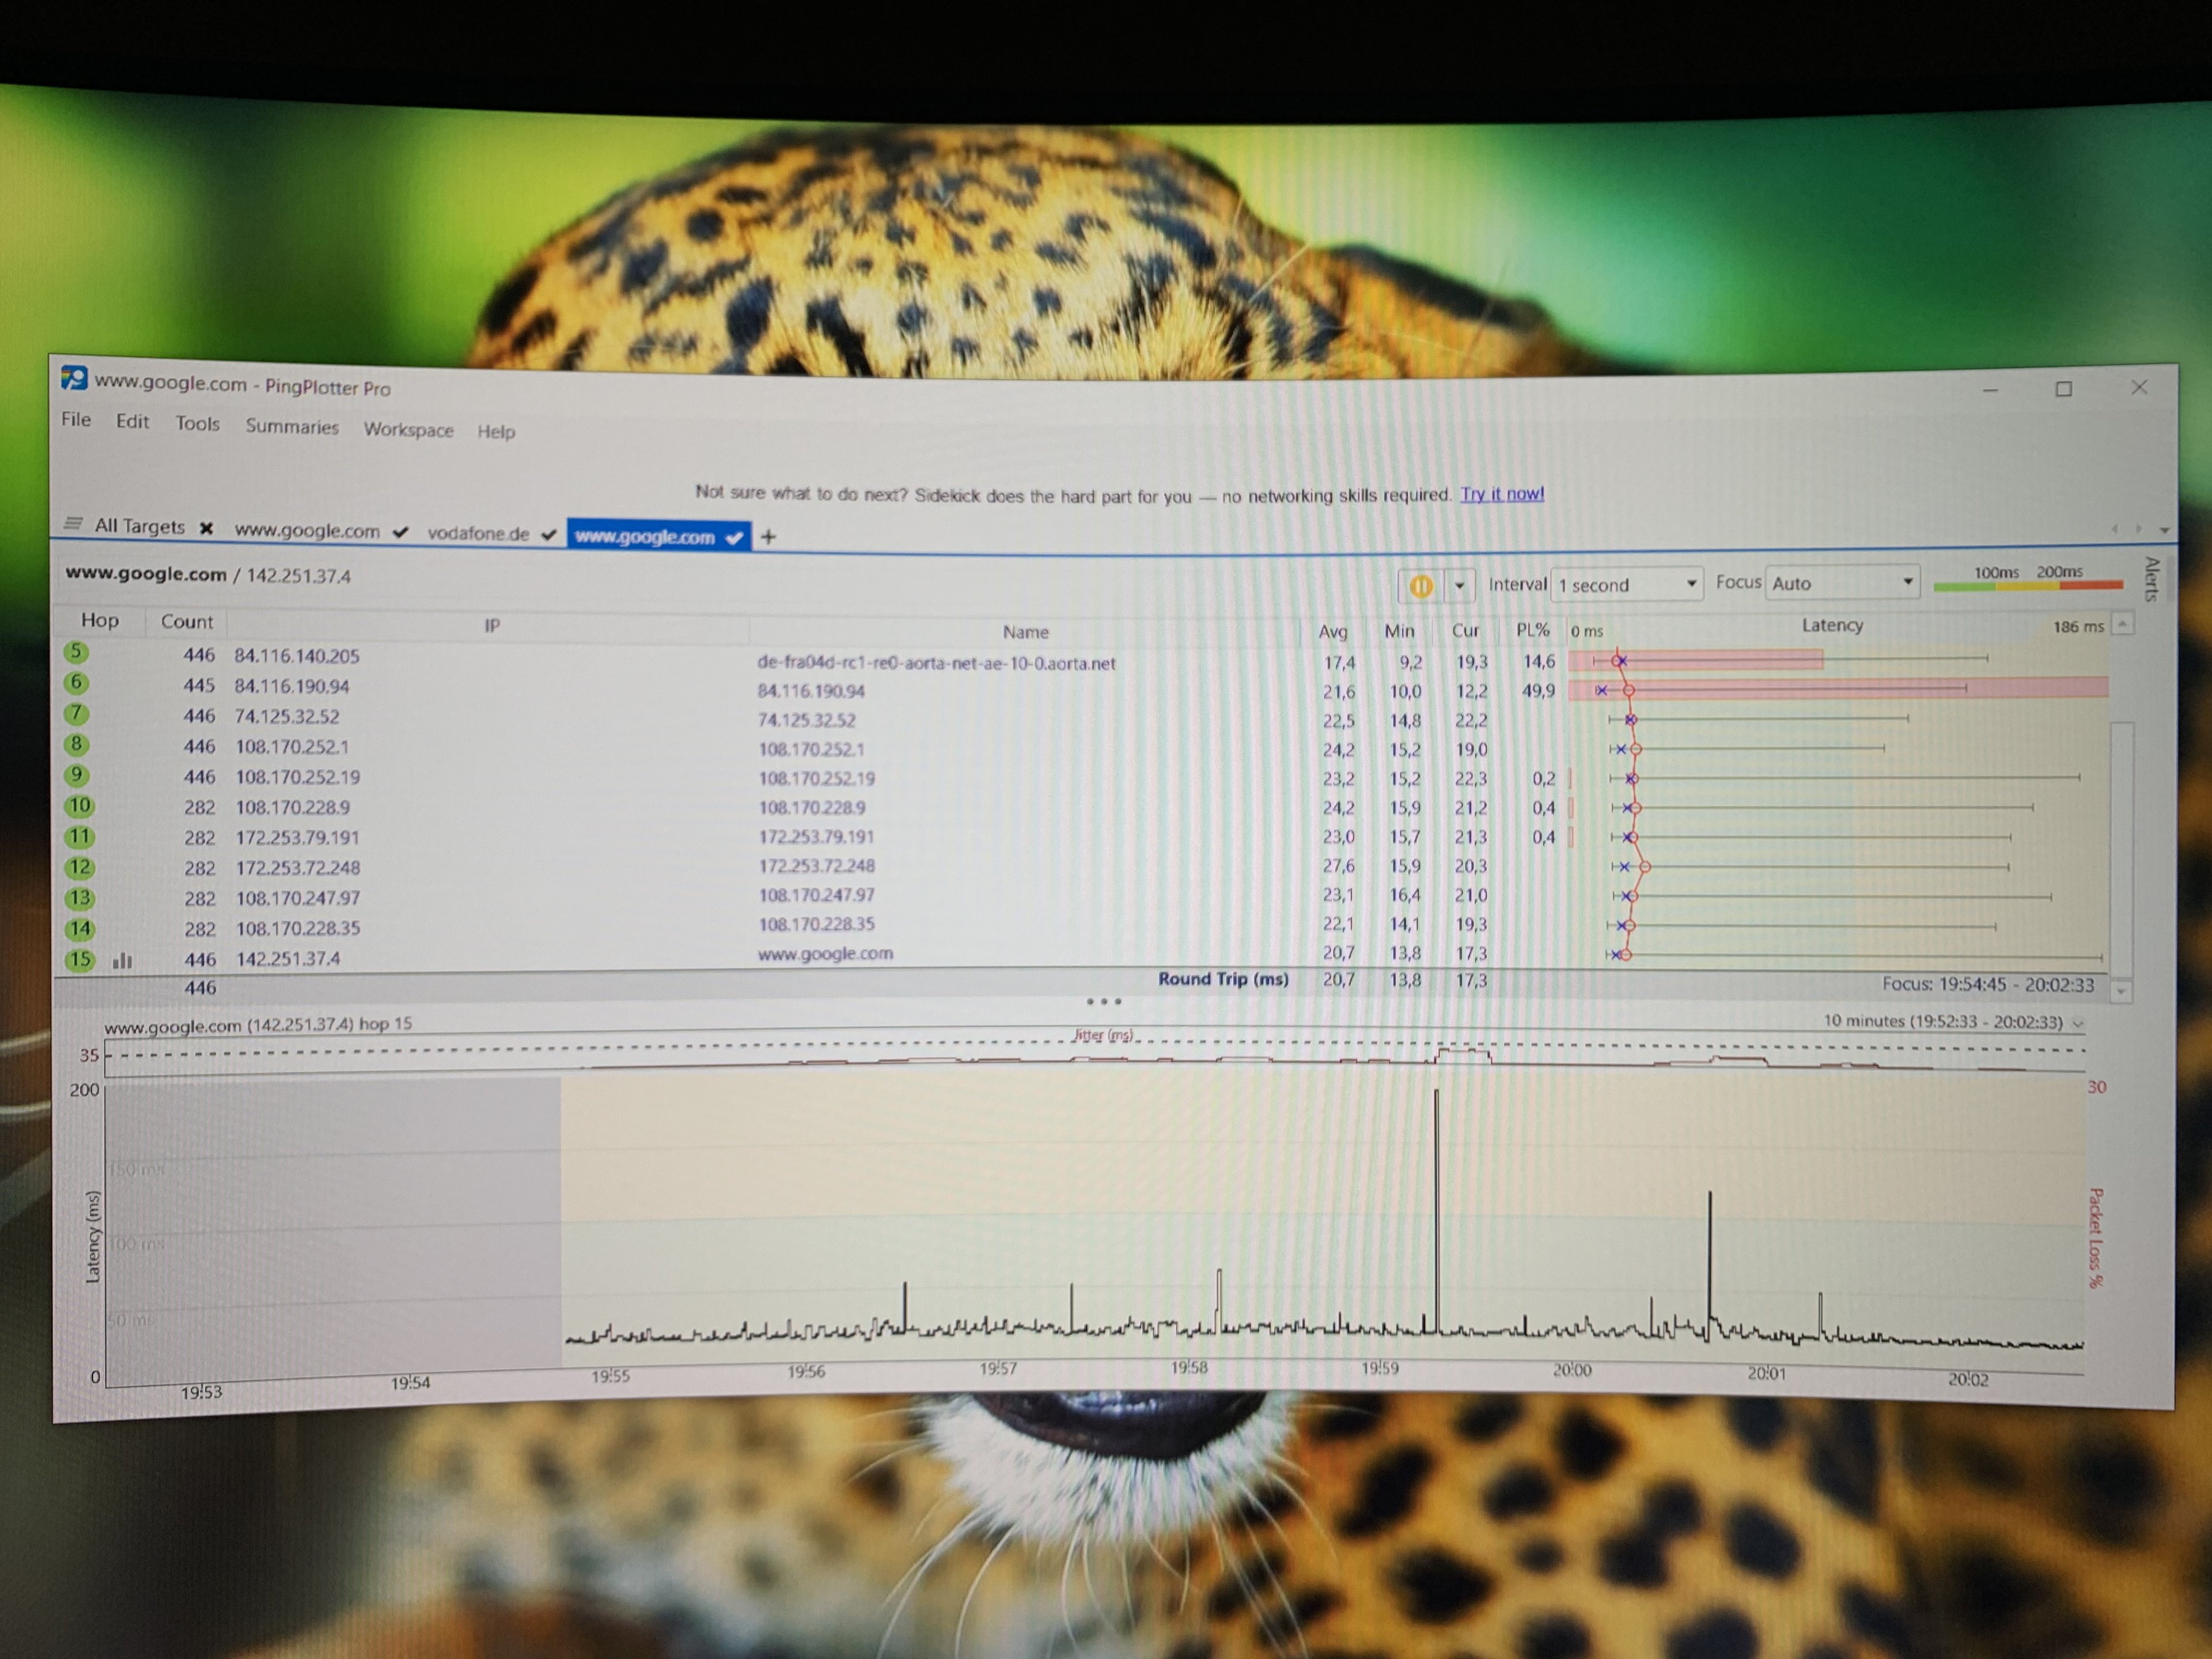
Task: Open the Summaries menu
Action: click(292, 427)
